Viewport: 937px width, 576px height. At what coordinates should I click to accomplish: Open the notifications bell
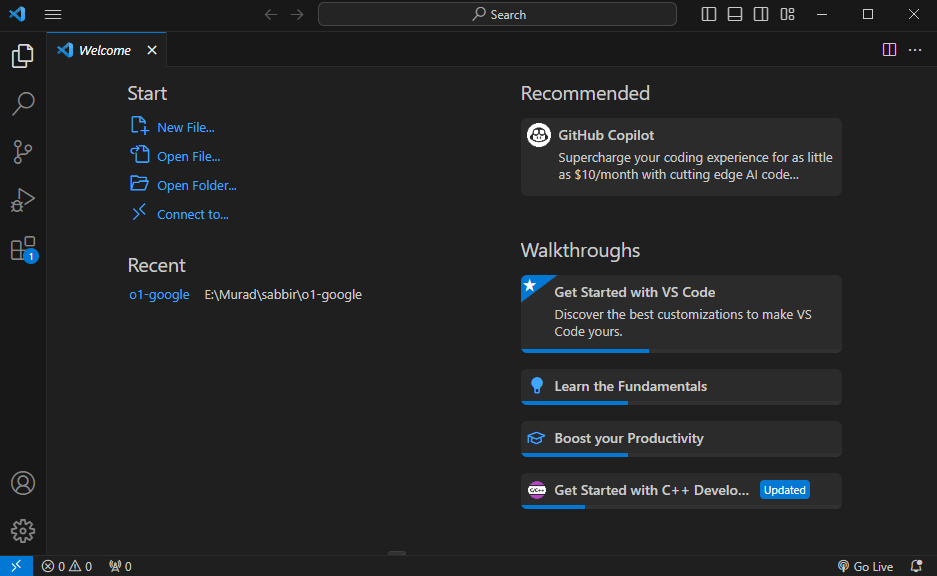(915, 566)
